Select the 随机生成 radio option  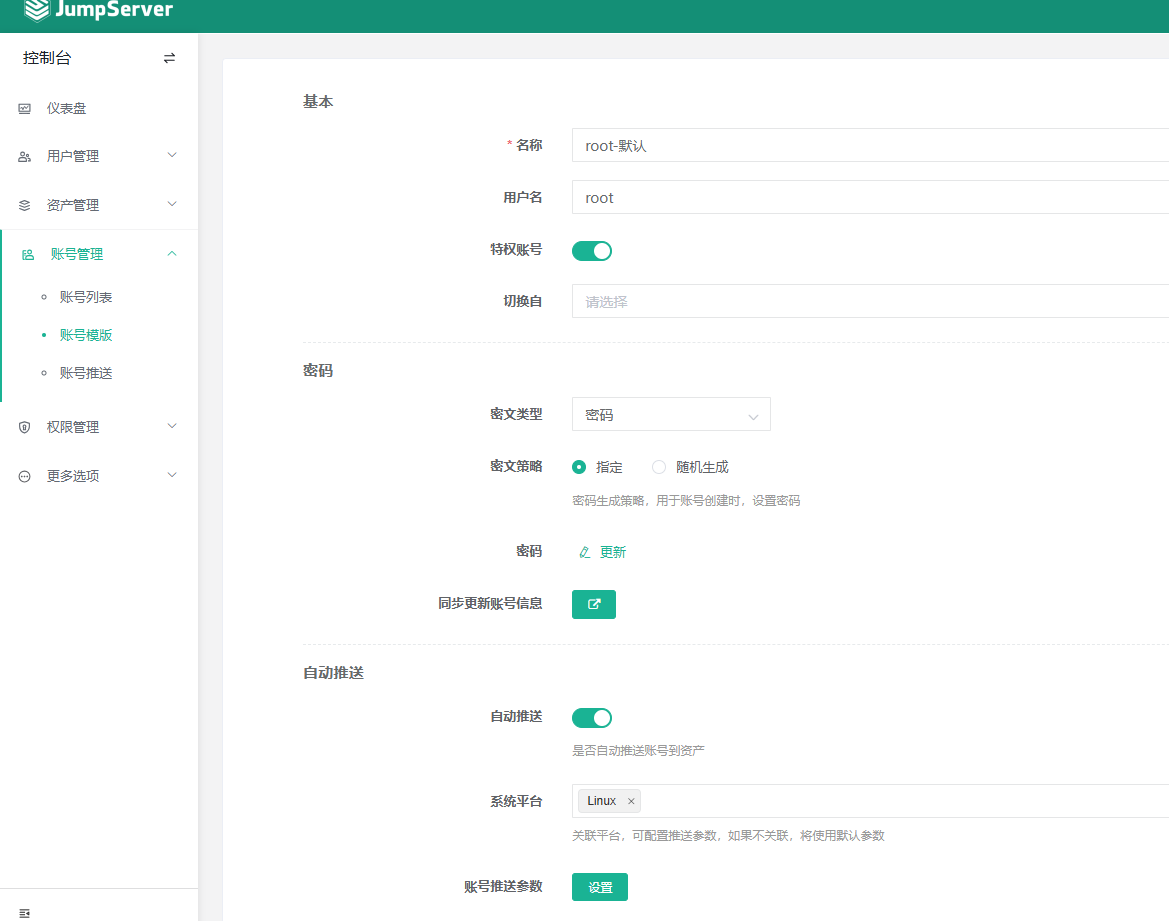[x=659, y=468]
